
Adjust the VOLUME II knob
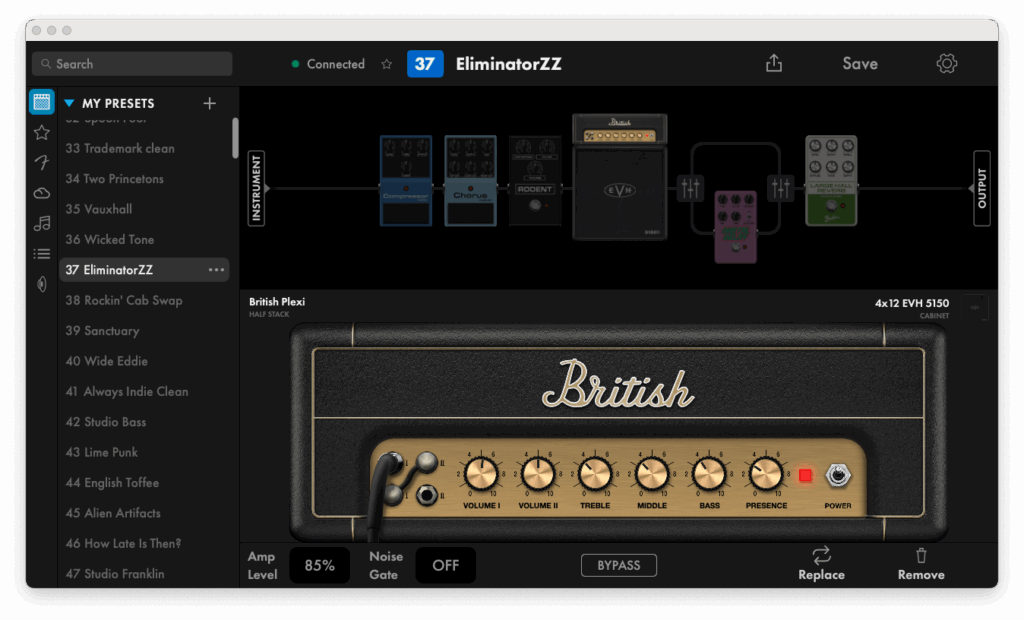[538, 474]
